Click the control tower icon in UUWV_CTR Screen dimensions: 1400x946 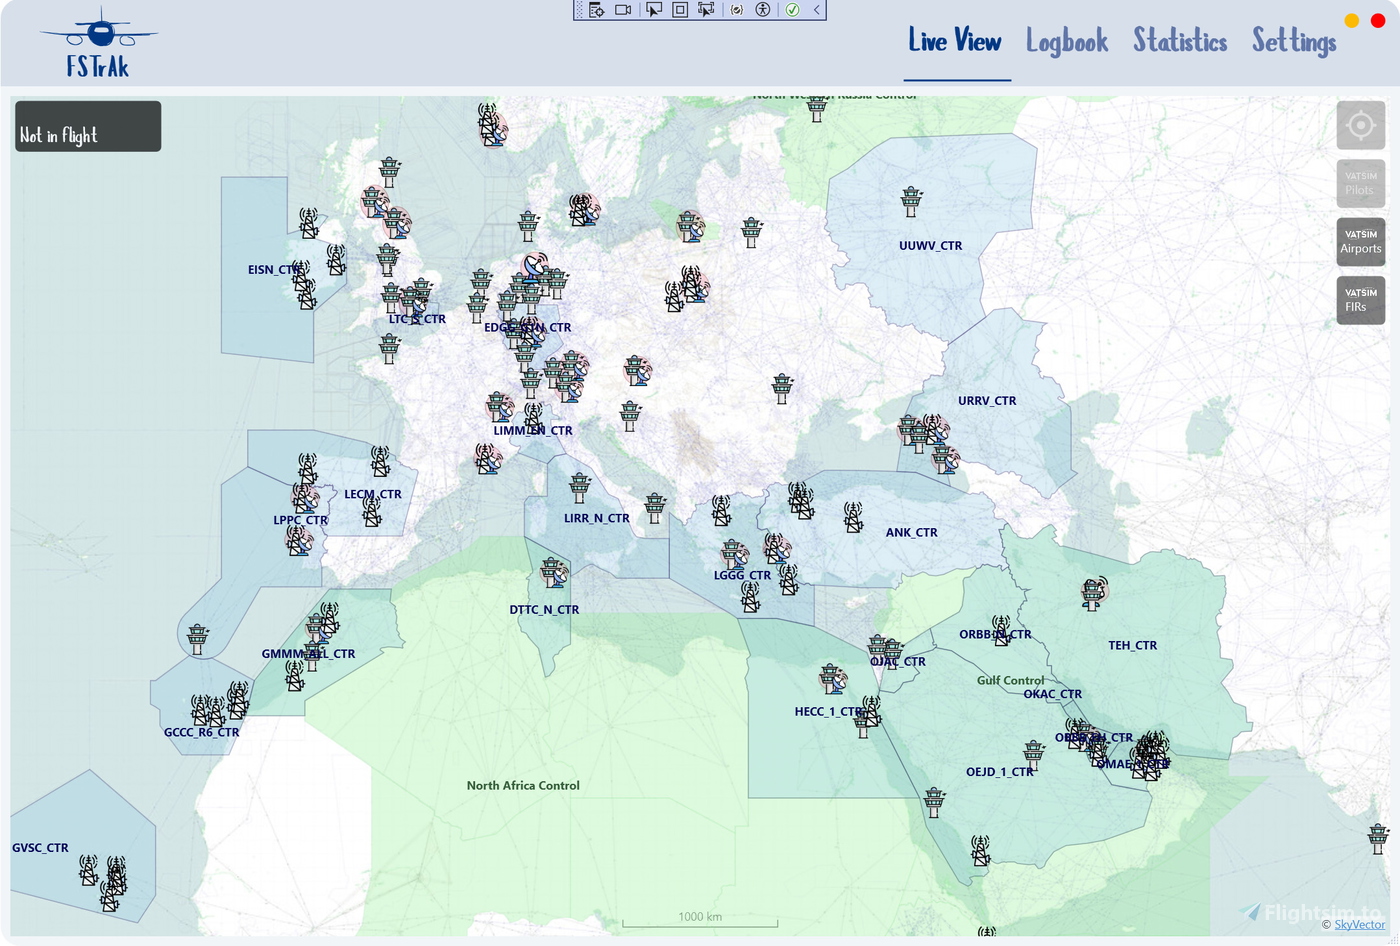pyautogui.click(x=910, y=201)
